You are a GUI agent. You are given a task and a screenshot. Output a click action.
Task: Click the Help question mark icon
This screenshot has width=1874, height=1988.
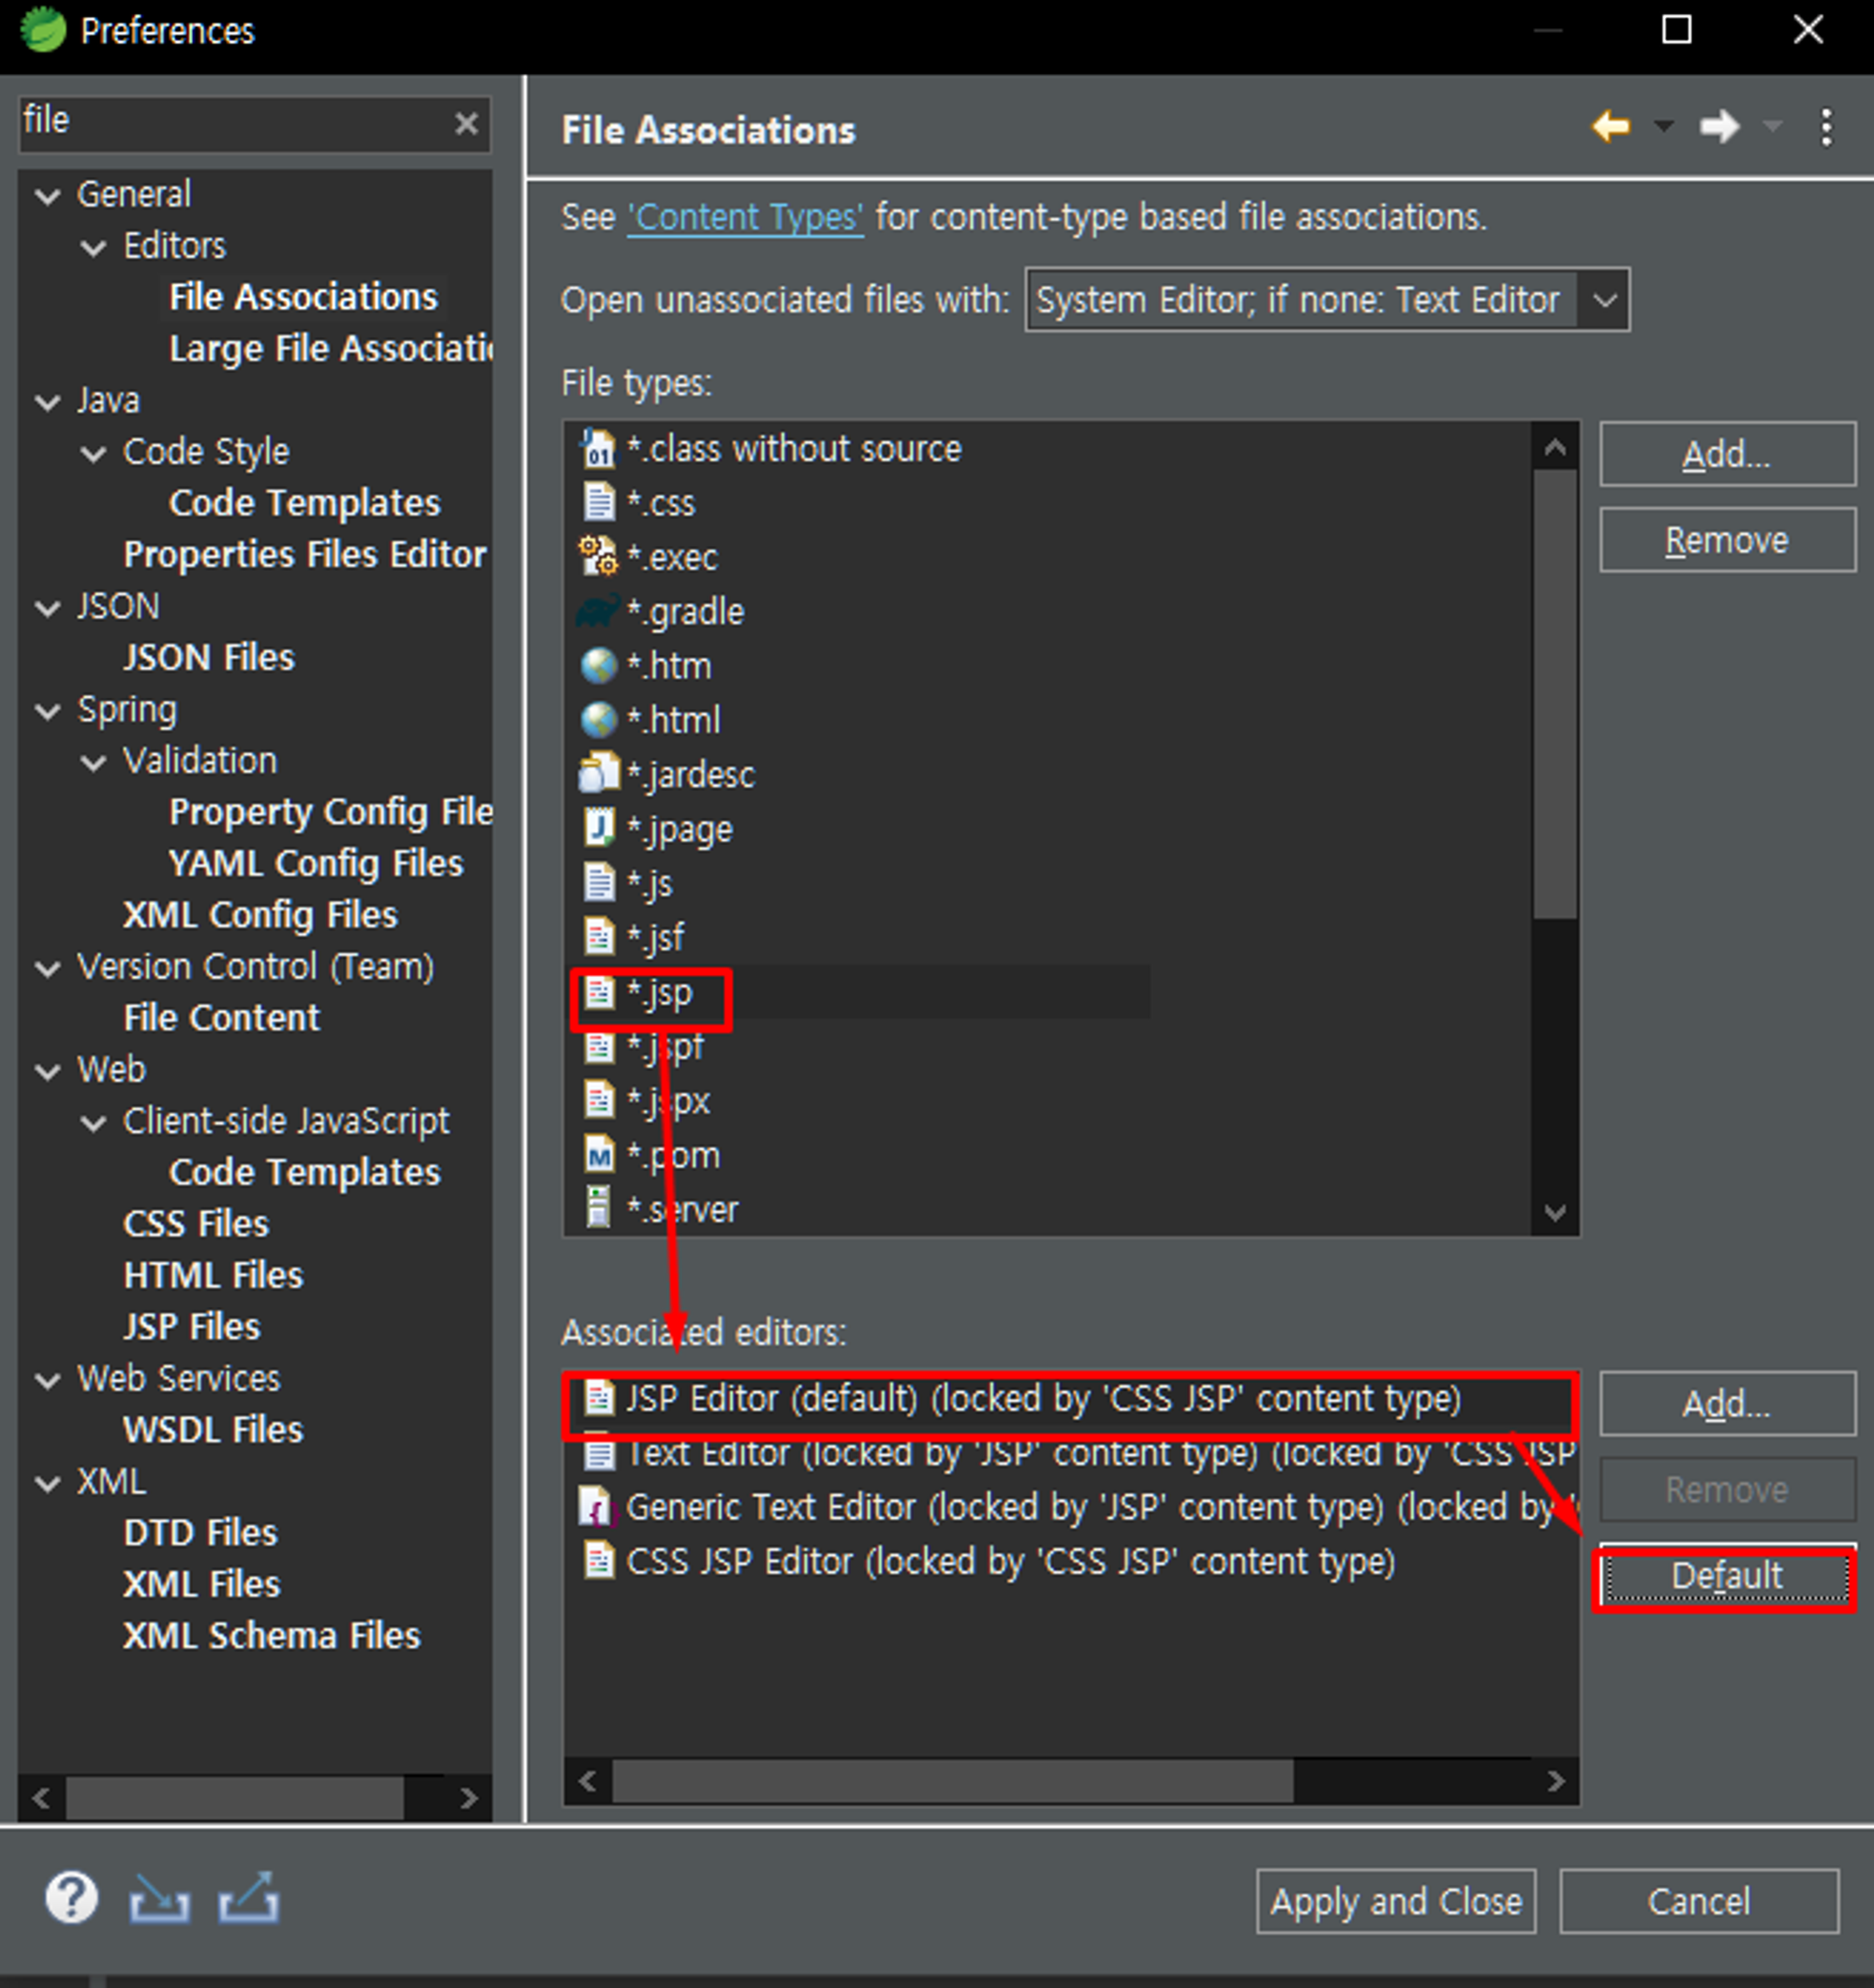[x=72, y=1897]
